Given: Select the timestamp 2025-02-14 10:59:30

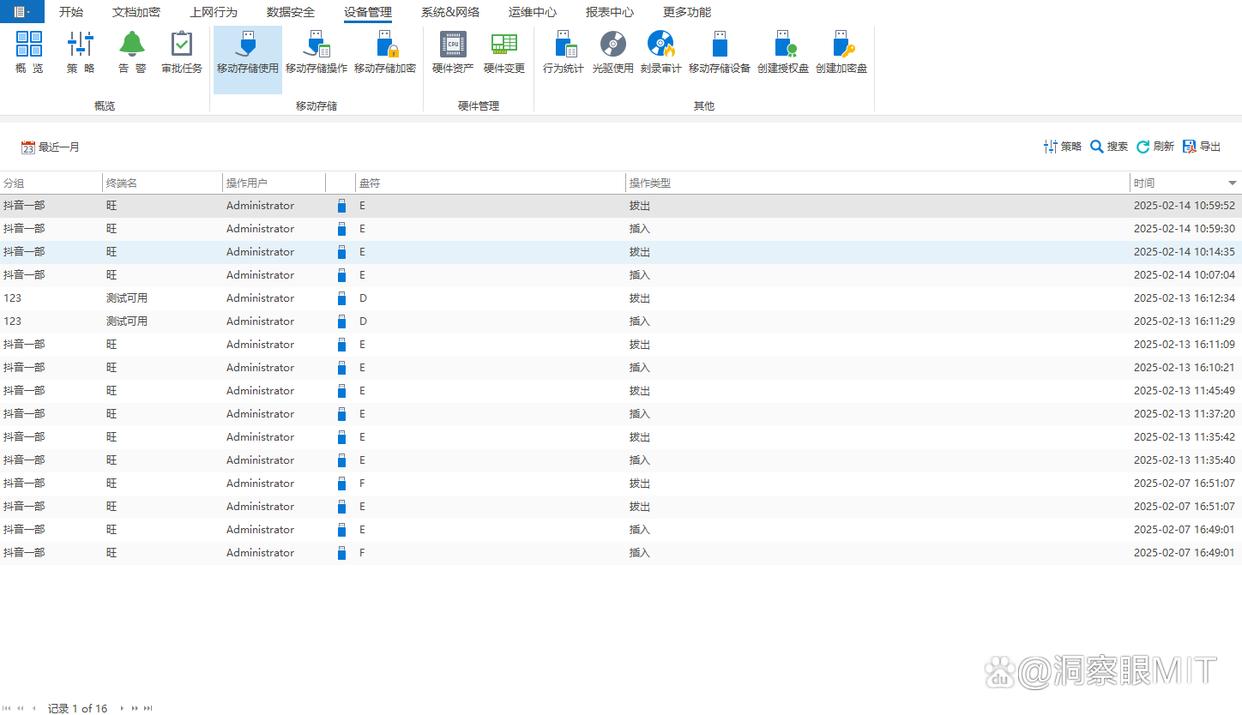Looking at the screenshot, I should point(1184,229).
